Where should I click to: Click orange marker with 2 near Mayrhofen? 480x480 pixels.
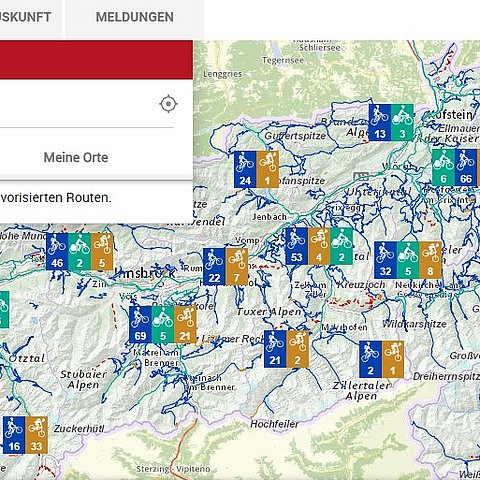pos(297,349)
